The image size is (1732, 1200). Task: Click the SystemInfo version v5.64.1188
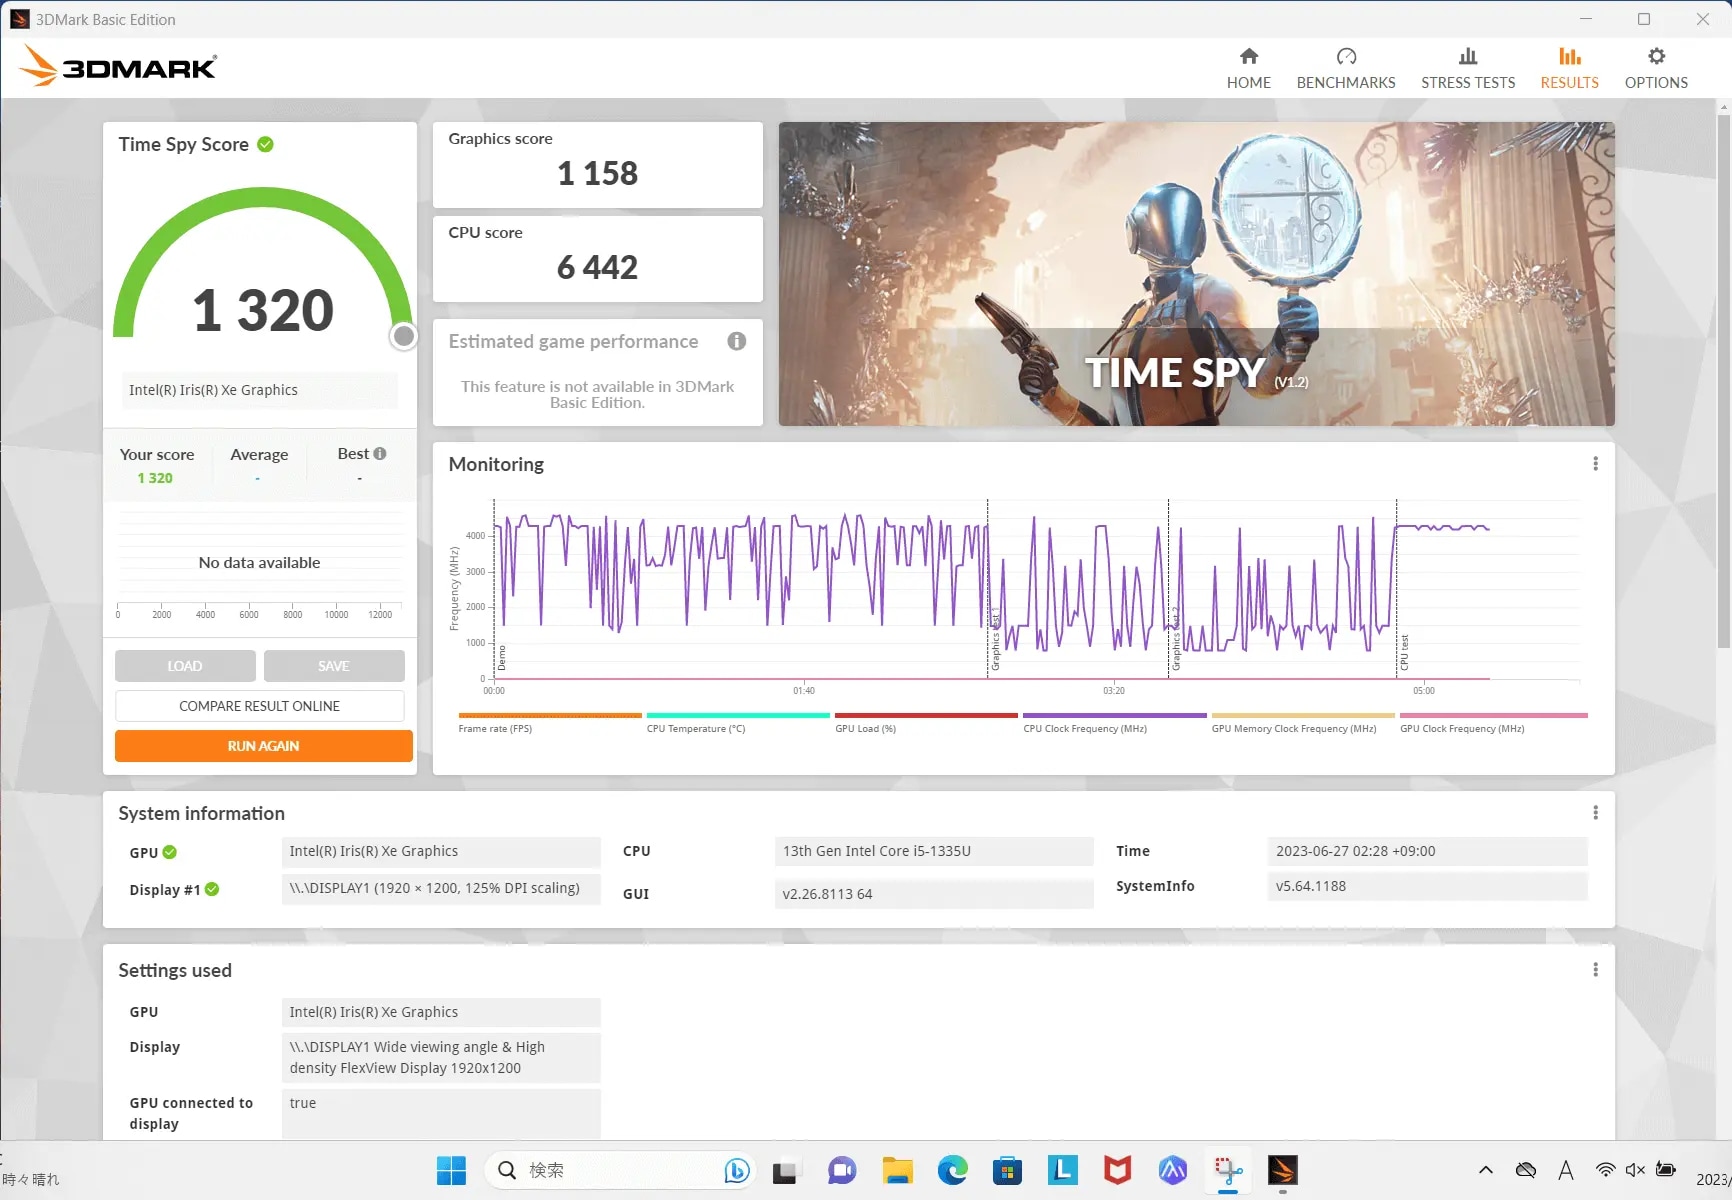click(1427, 886)
